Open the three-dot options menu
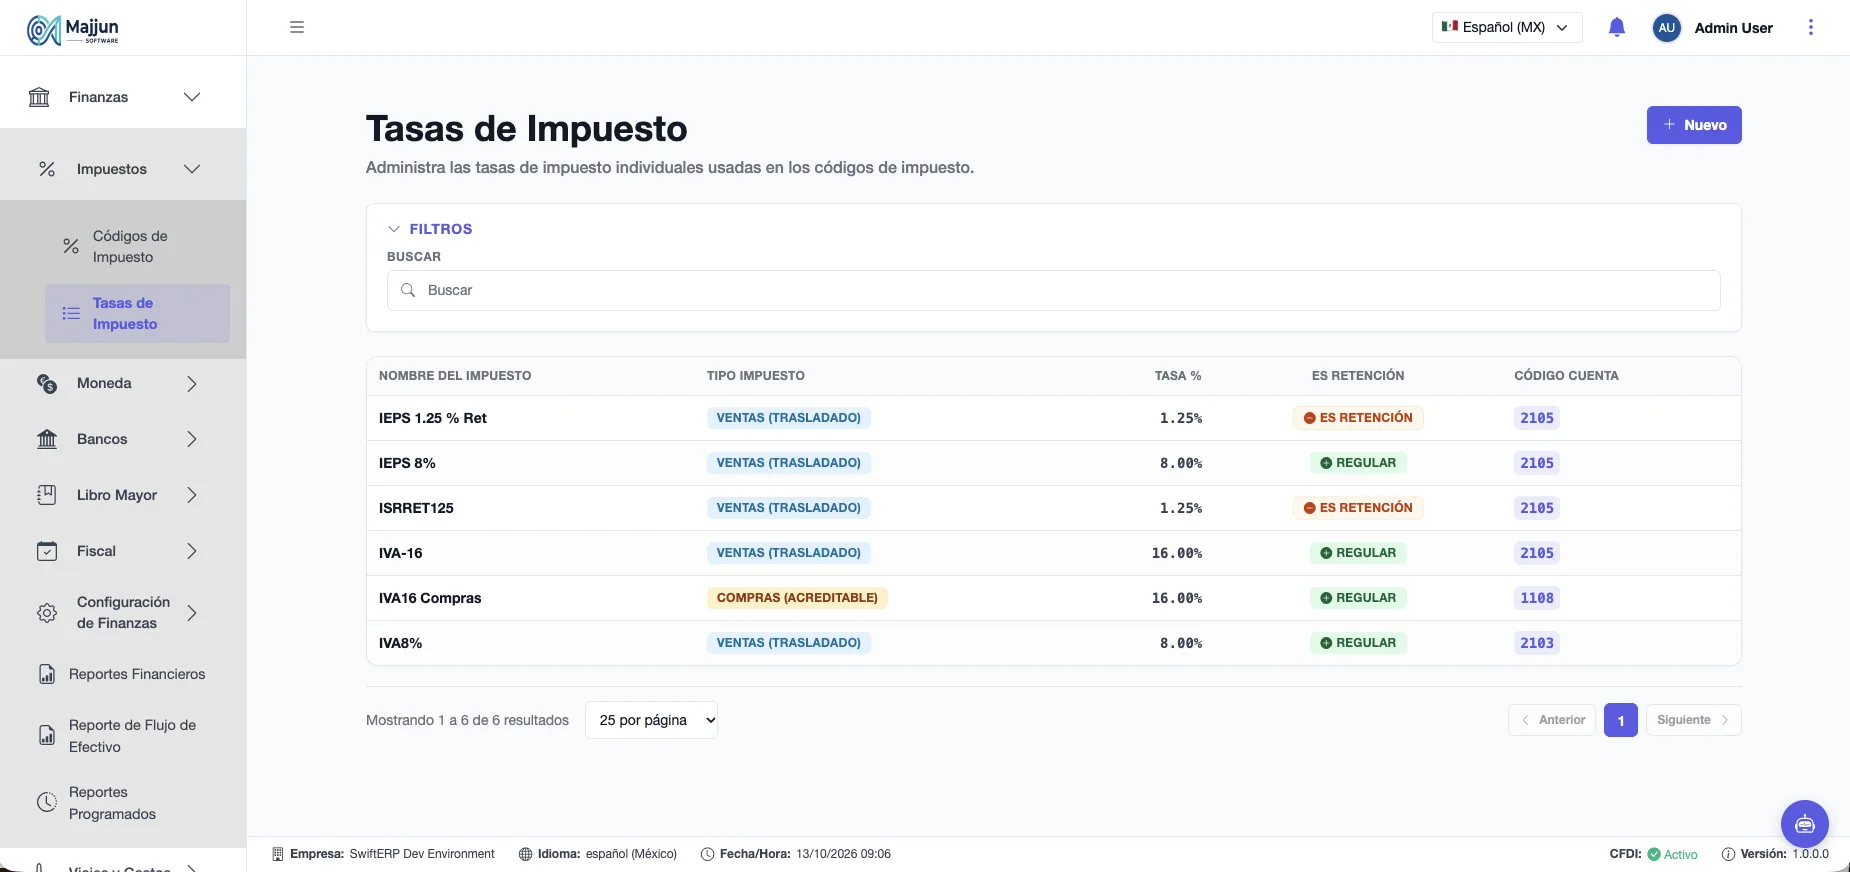 1811,27
